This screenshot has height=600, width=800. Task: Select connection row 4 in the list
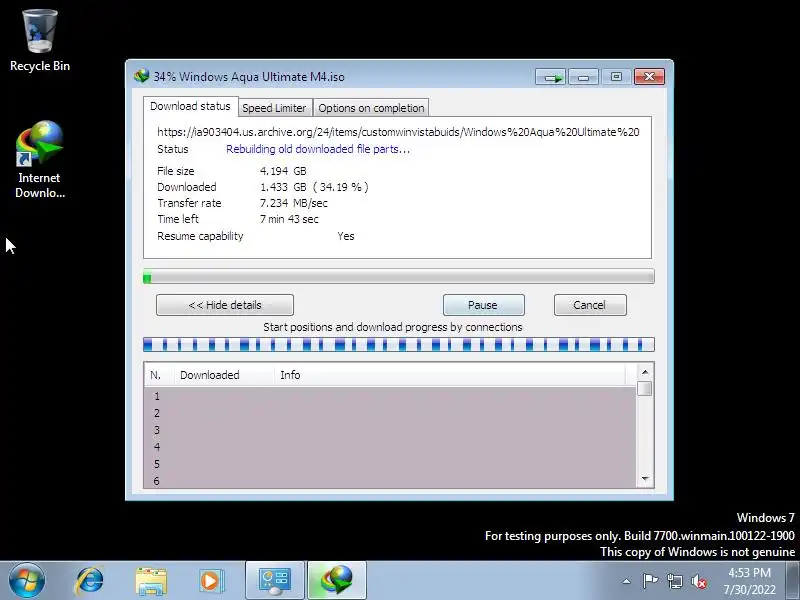[x=390, y=446]
